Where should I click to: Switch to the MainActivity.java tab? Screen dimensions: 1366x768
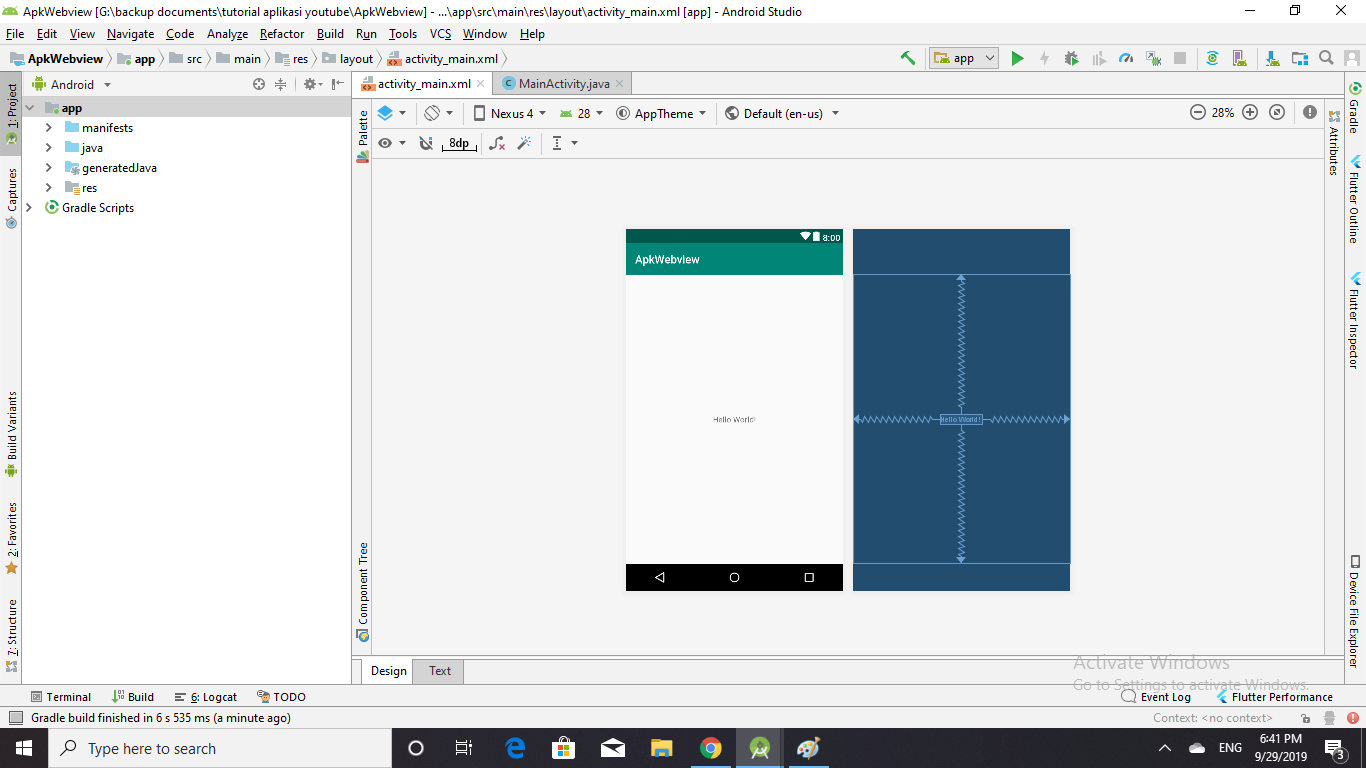pos(563,84)
